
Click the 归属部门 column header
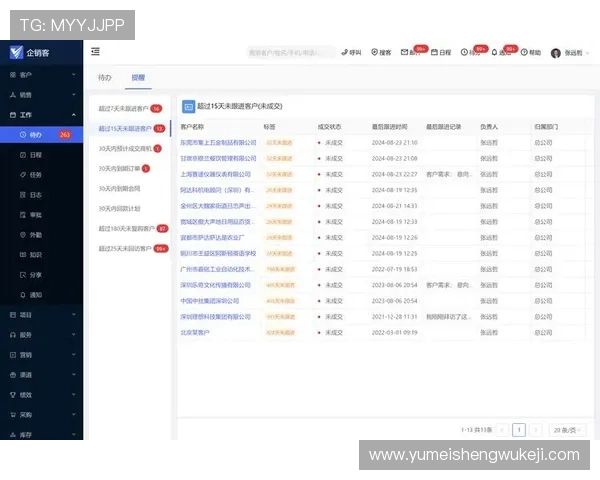(x=546, y=127)
